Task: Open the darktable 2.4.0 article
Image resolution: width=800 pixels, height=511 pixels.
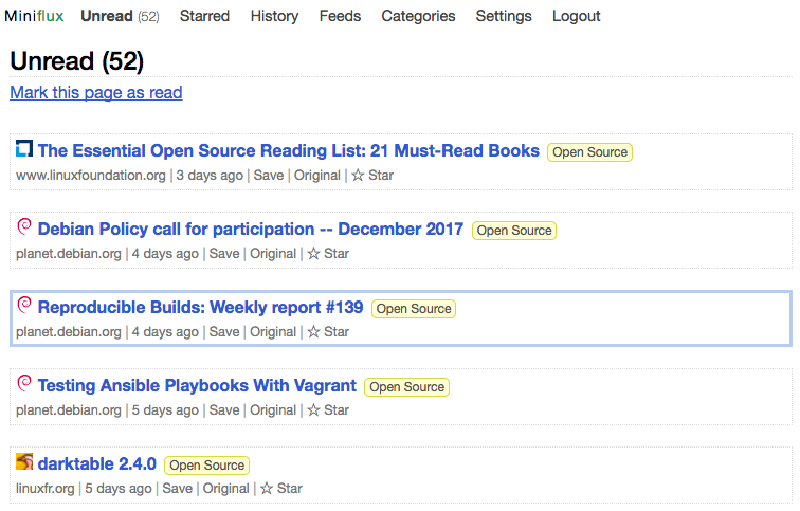Action: tap(97, 464)
